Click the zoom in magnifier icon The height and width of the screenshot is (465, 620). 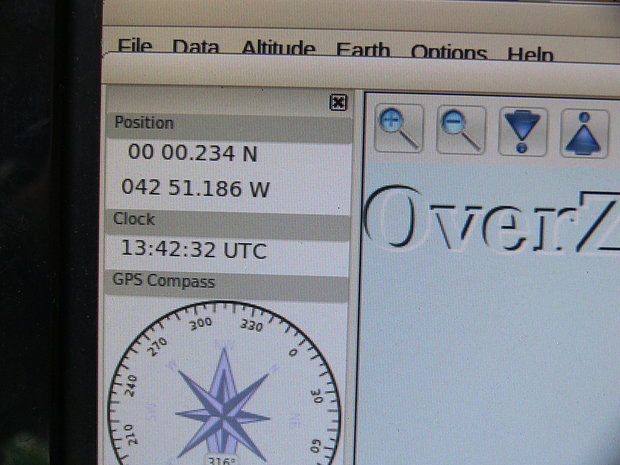[x=399, y=128]
